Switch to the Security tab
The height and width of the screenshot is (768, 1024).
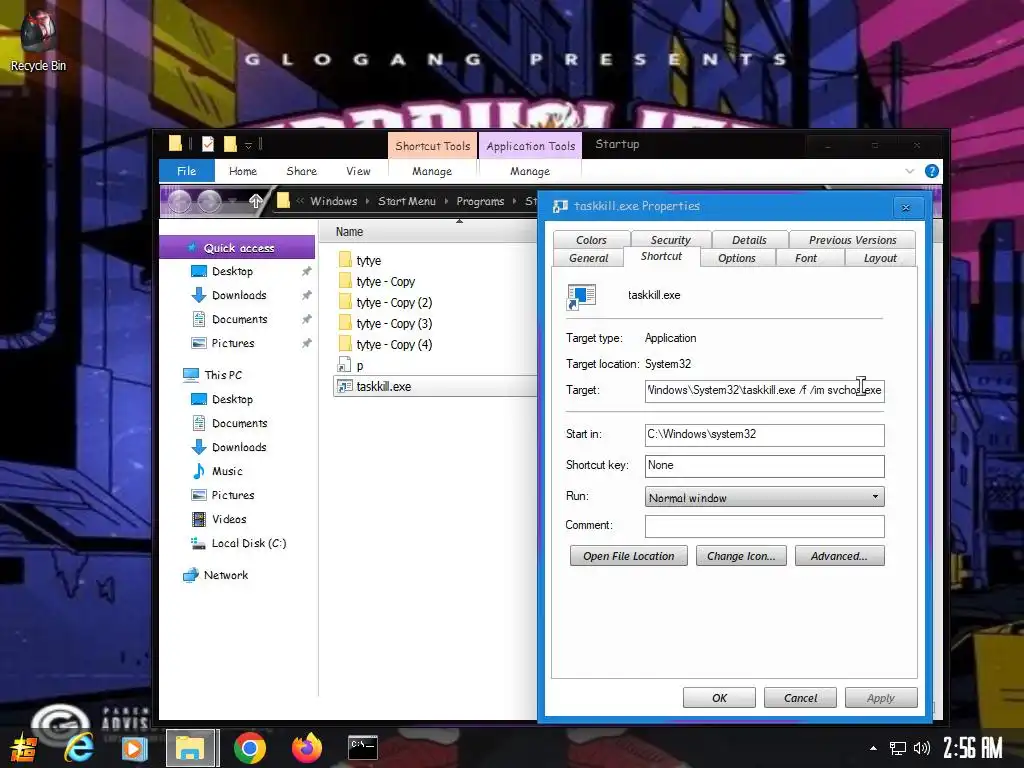(x=671, y=240)
